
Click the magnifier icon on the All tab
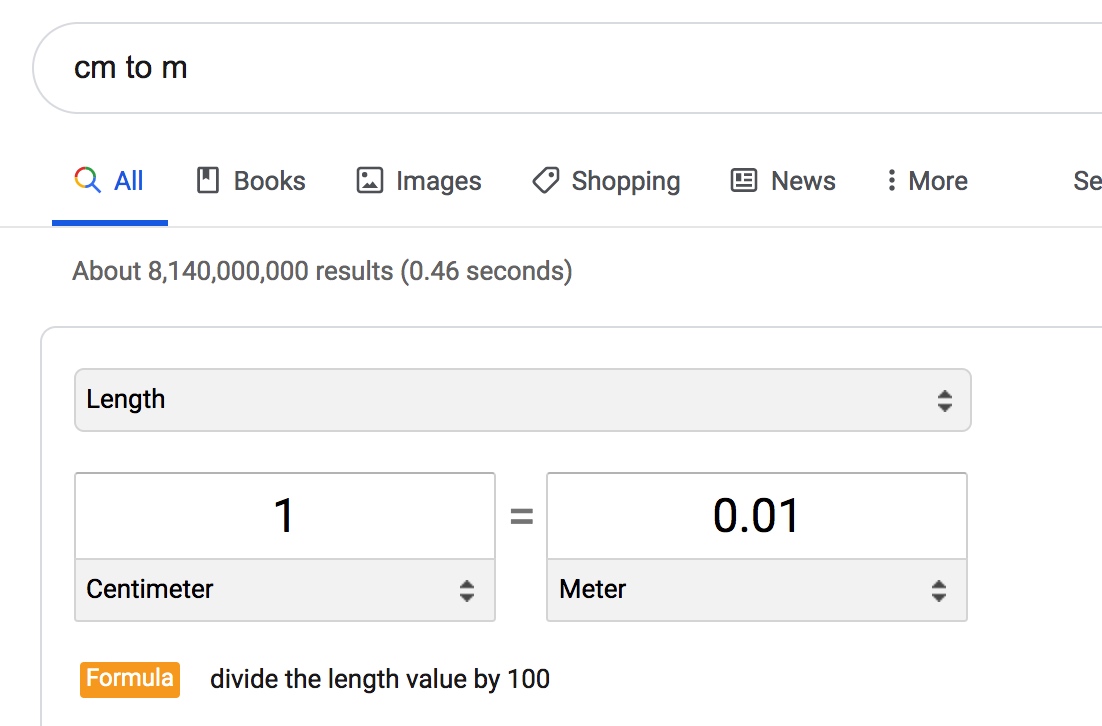click(x=88, y=180)
